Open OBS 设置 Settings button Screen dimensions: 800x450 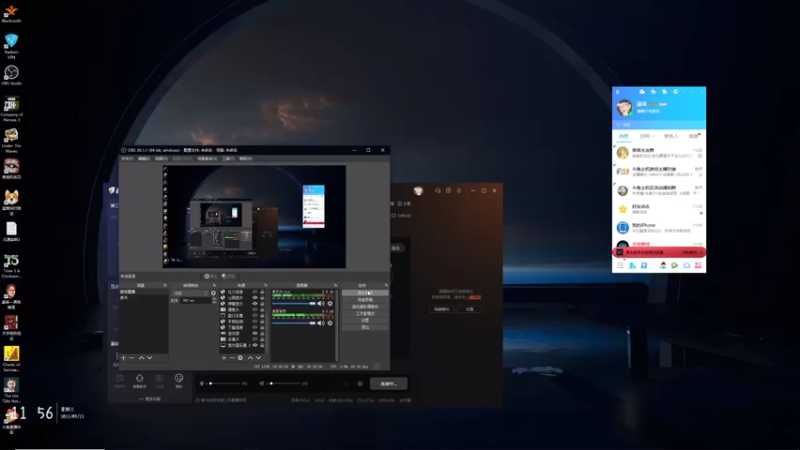[365, 320]
